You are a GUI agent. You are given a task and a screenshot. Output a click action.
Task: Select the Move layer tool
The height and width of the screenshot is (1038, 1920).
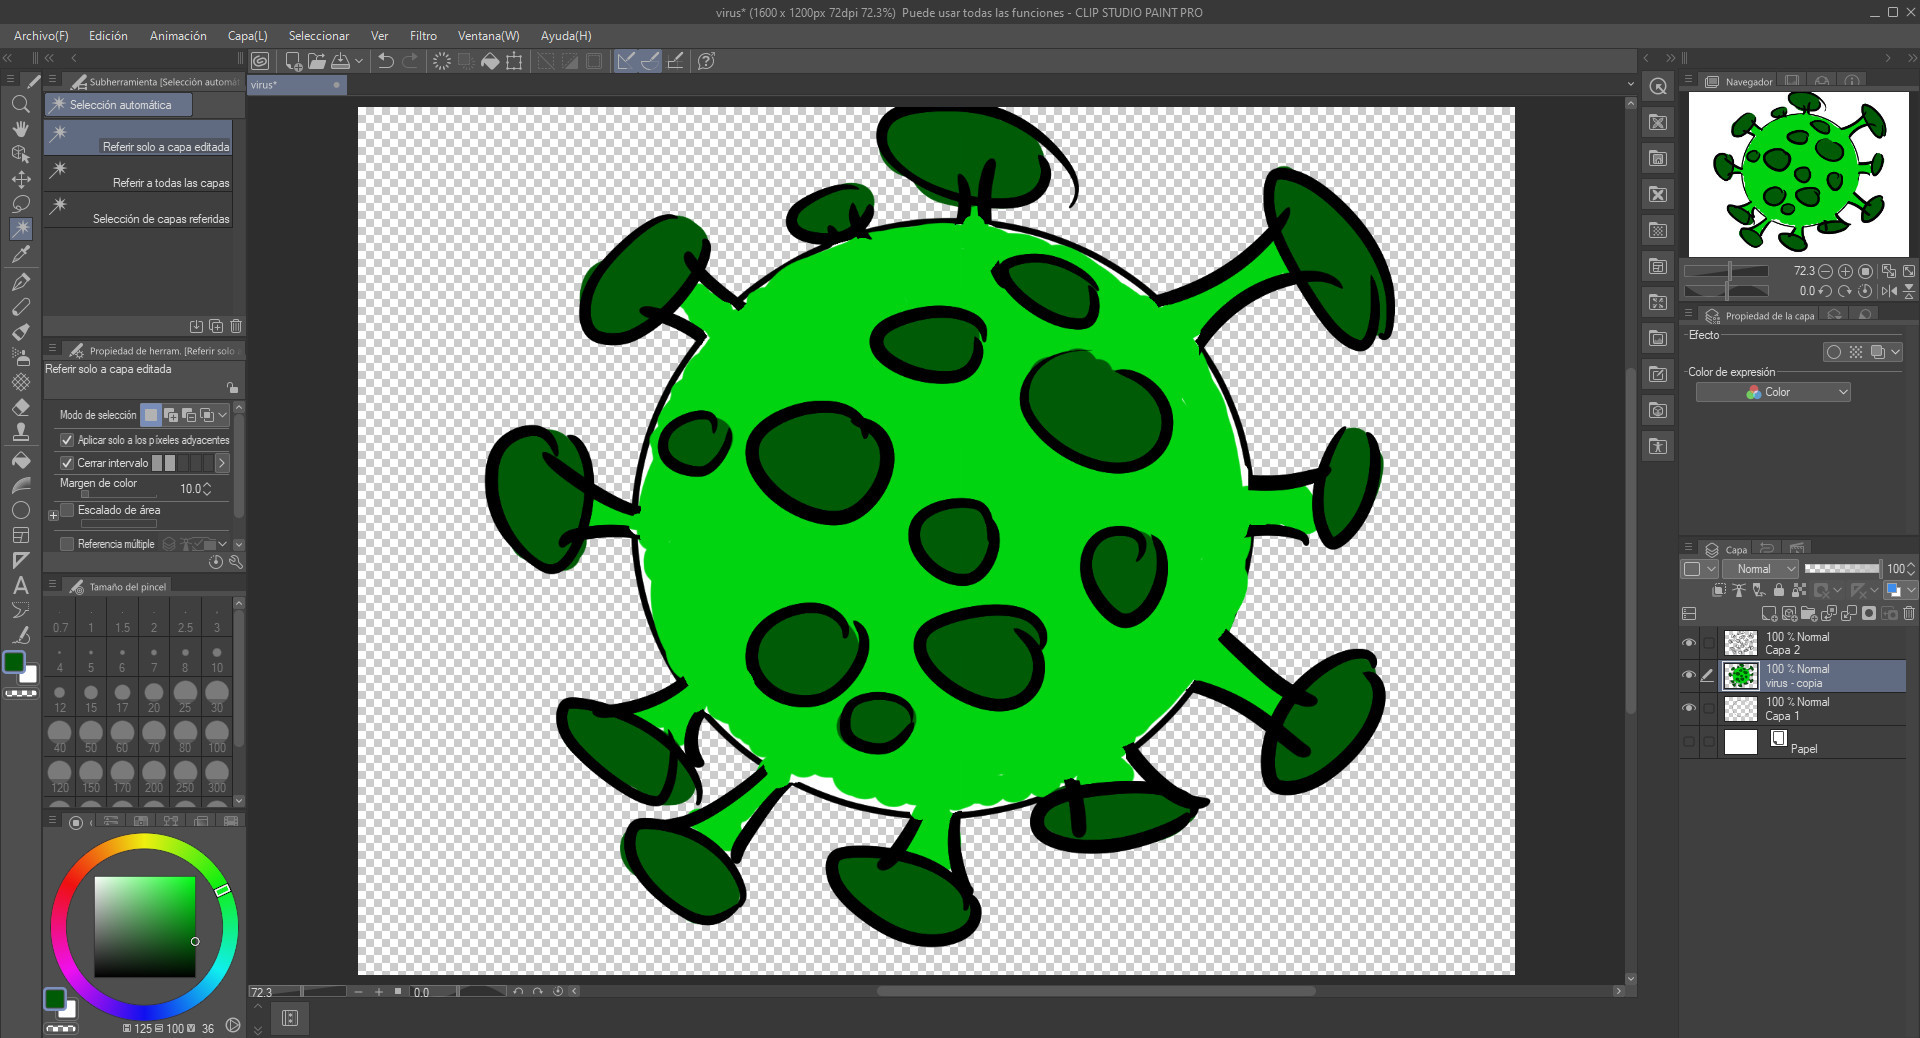tap(20, 179)
